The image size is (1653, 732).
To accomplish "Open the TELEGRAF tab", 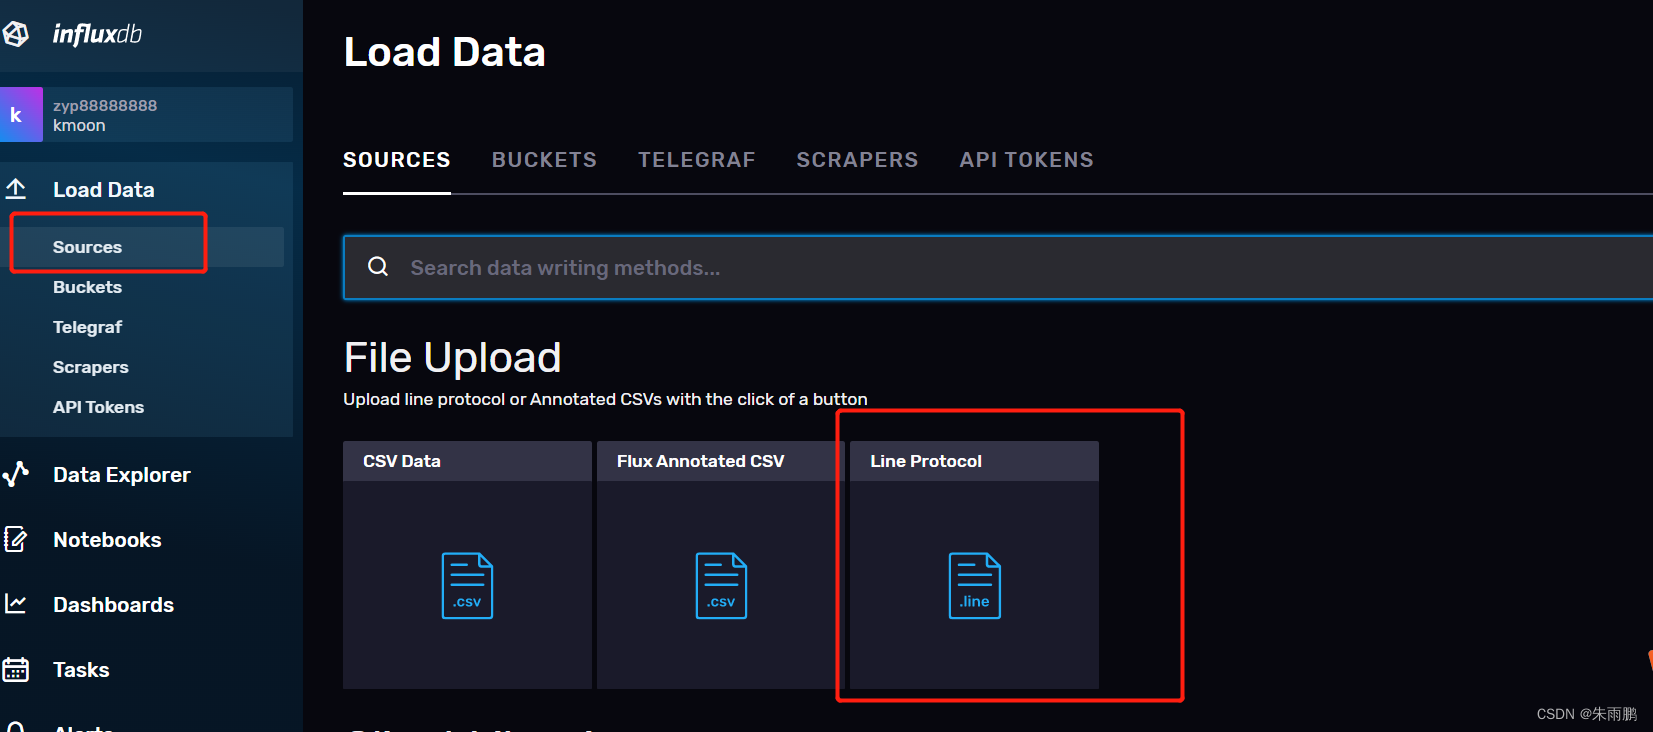I will (x=697, y=160).
